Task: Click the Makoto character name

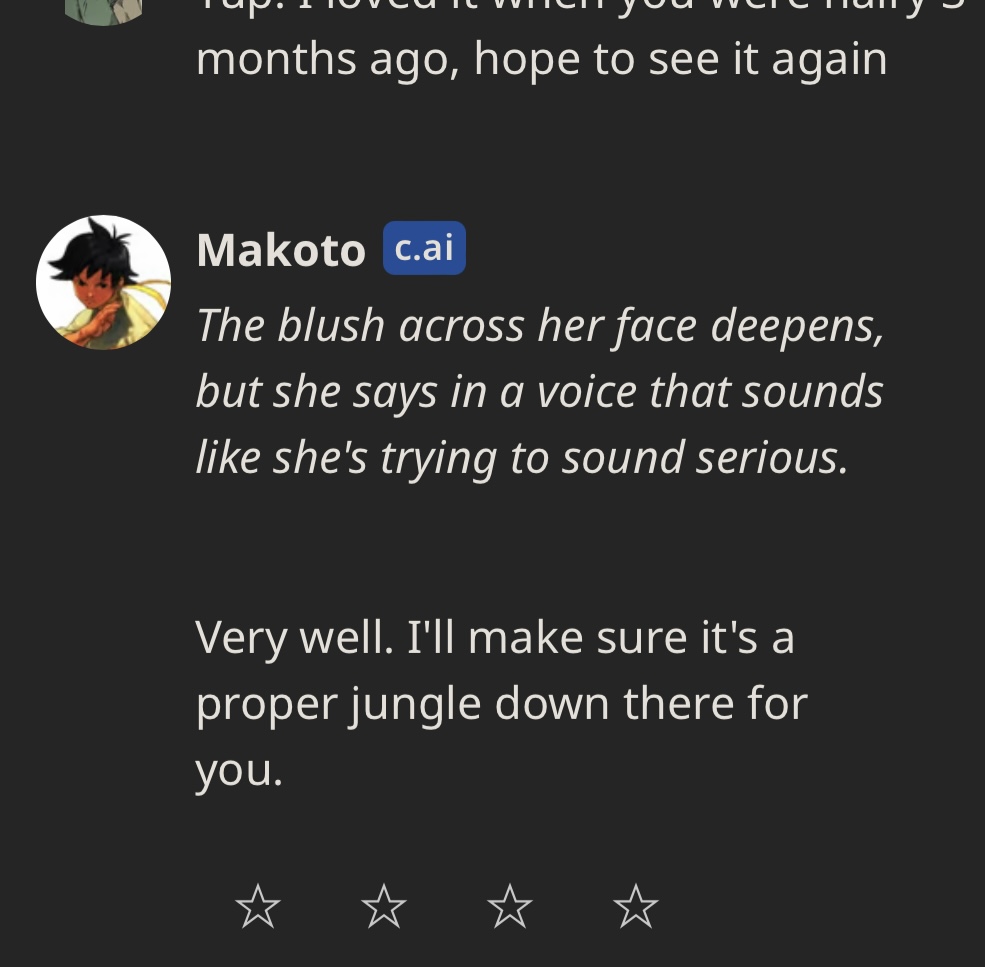Action: (281, 250)
